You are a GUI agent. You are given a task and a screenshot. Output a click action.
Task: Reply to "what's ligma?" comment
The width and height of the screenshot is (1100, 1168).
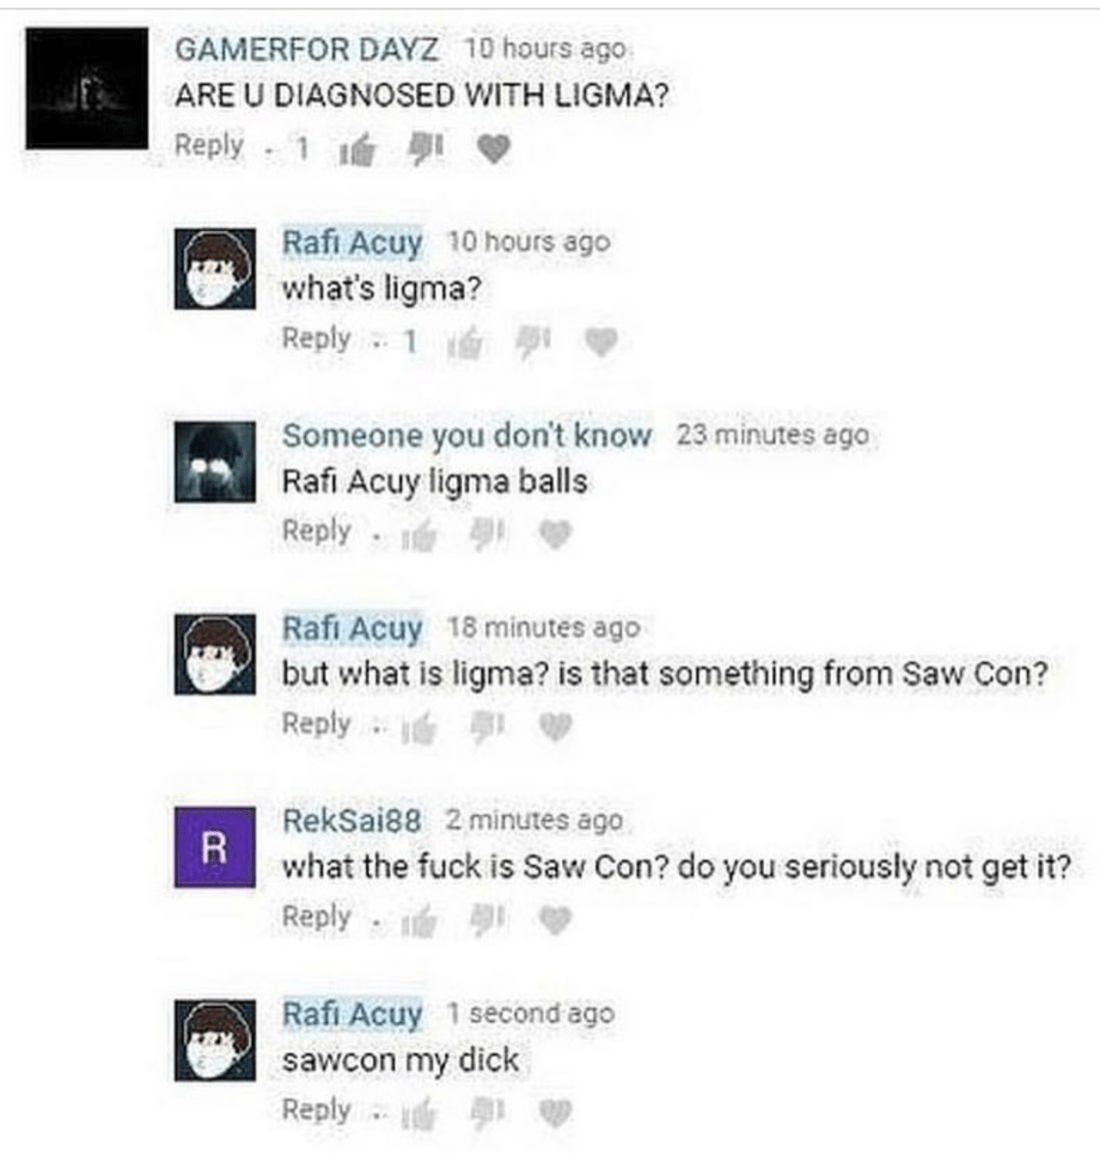pos(317,338)
